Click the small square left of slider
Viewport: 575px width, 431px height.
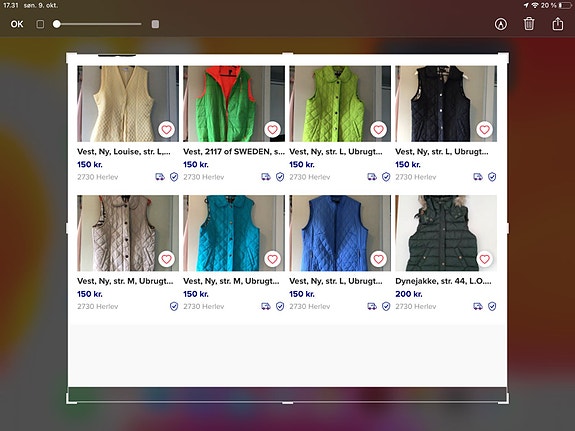click(x=40, y=24)
